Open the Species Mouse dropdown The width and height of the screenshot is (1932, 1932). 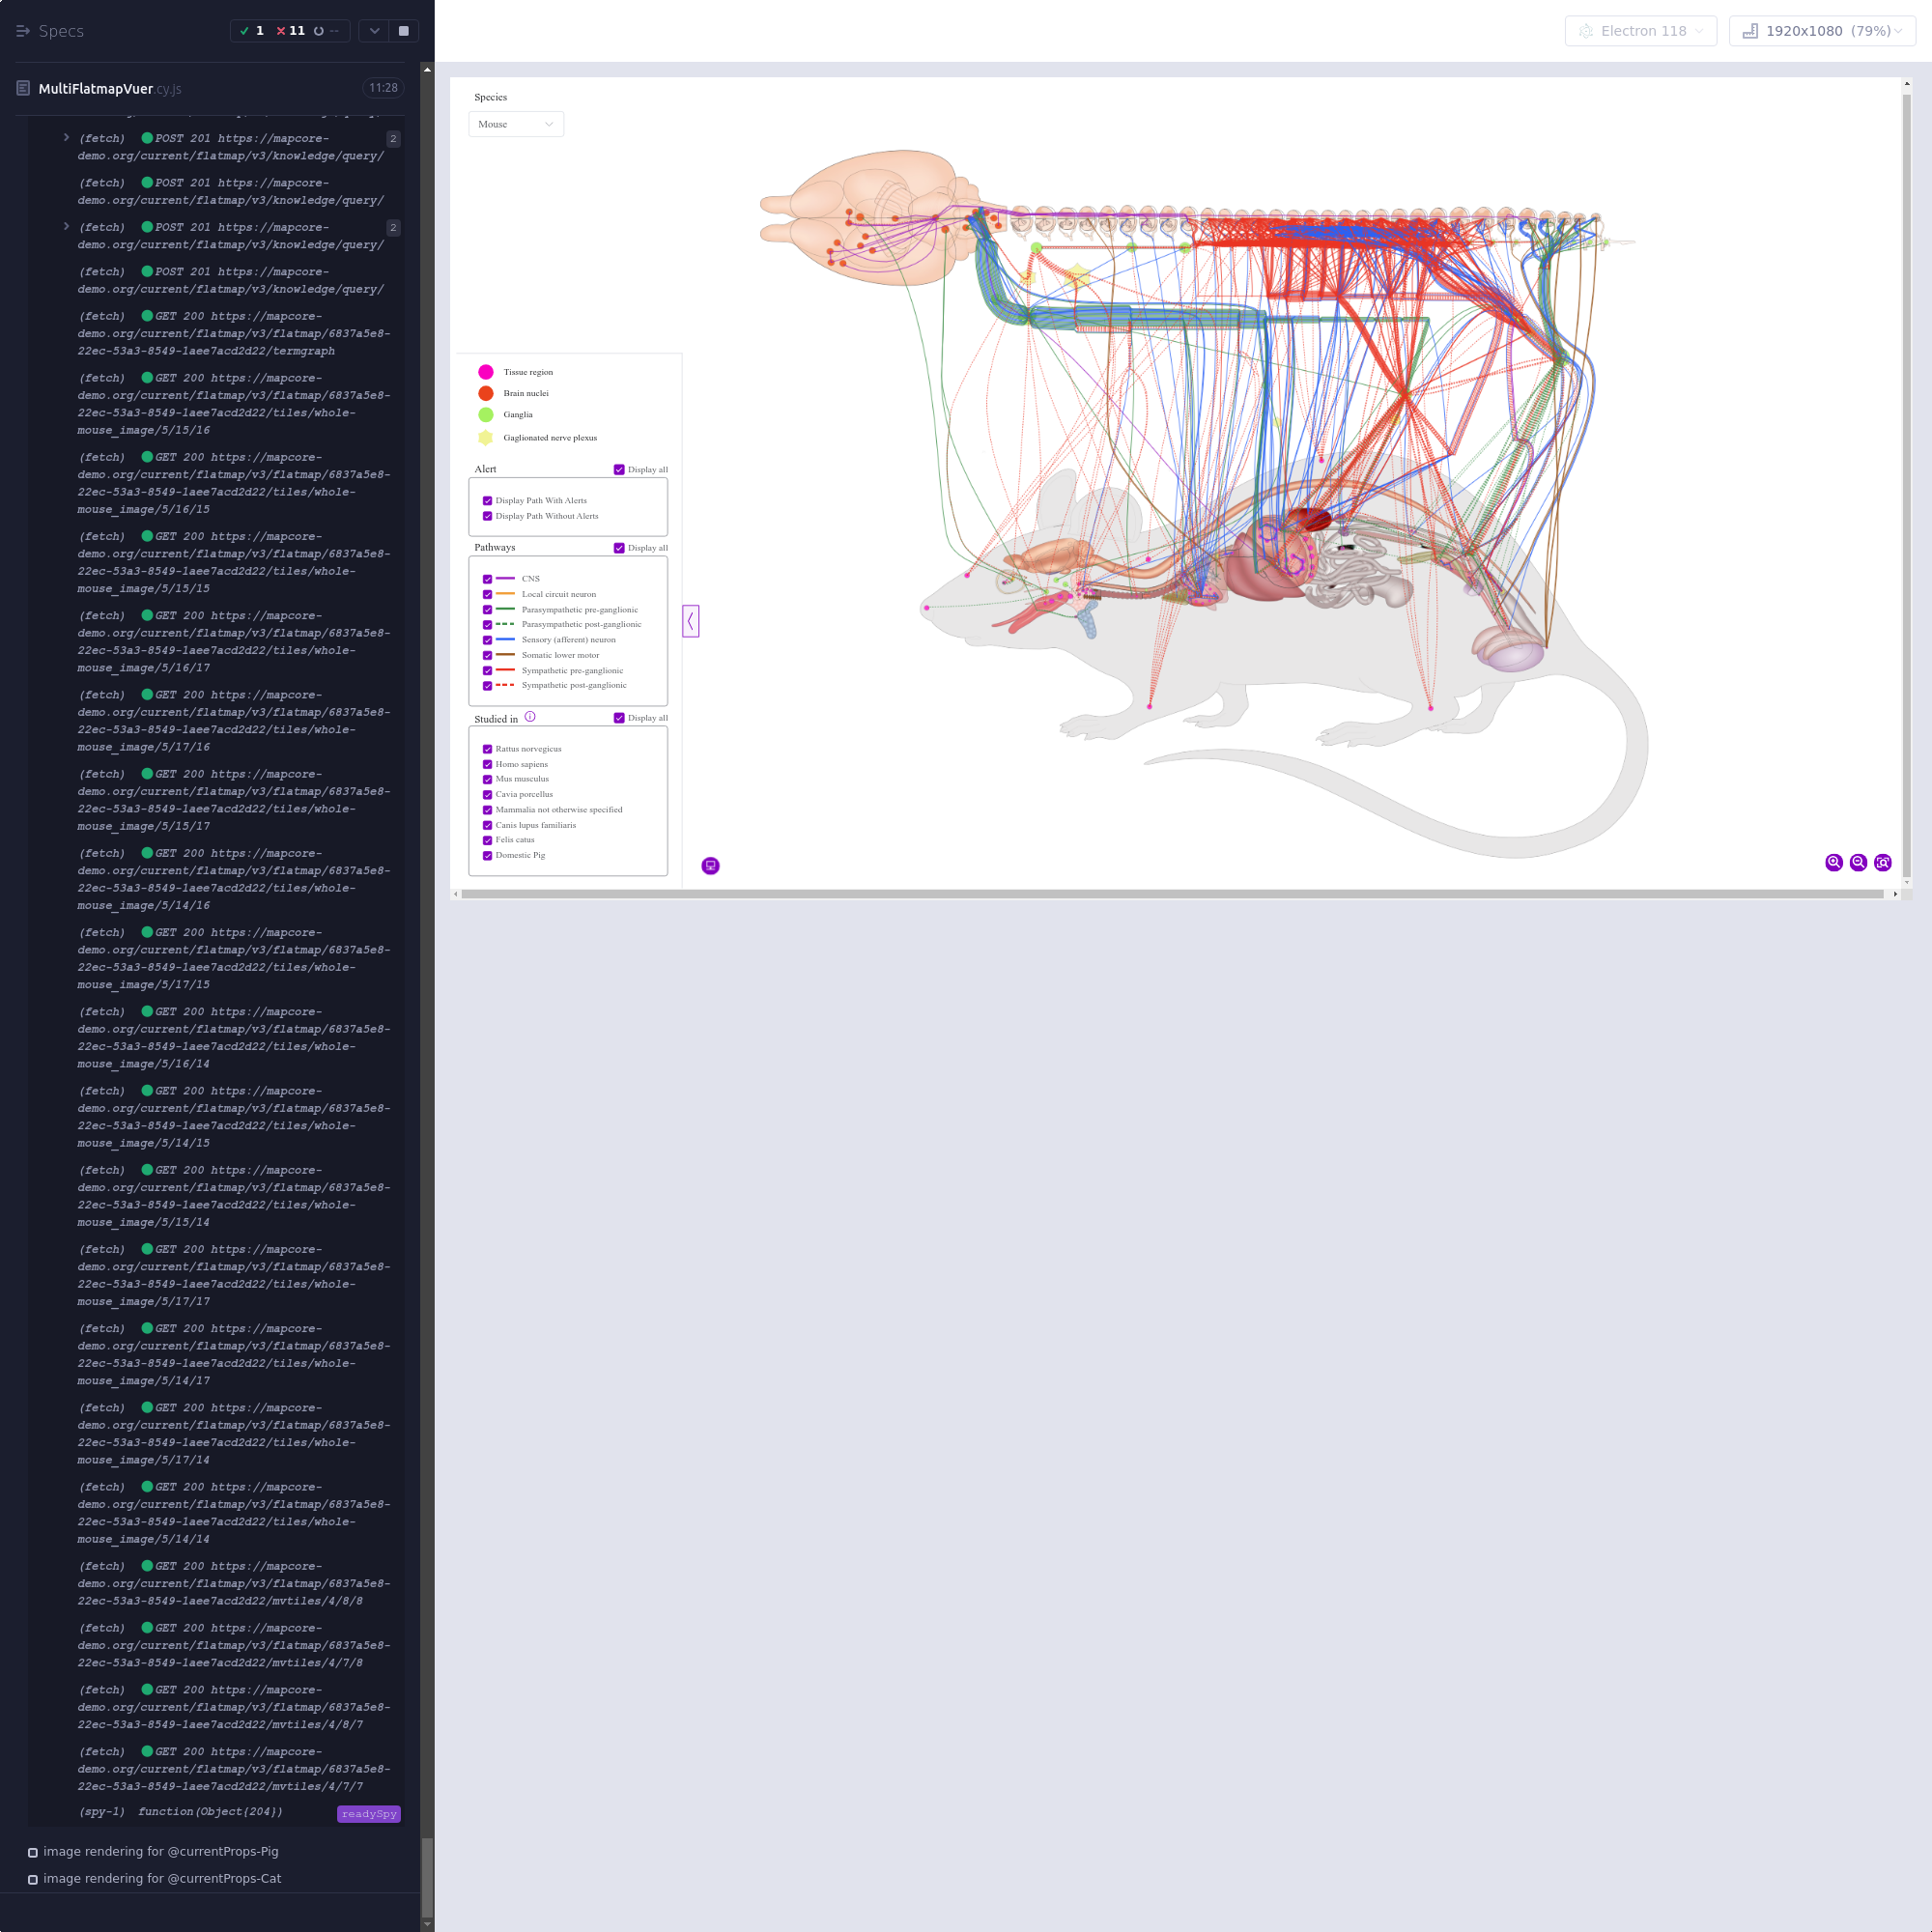515,124
